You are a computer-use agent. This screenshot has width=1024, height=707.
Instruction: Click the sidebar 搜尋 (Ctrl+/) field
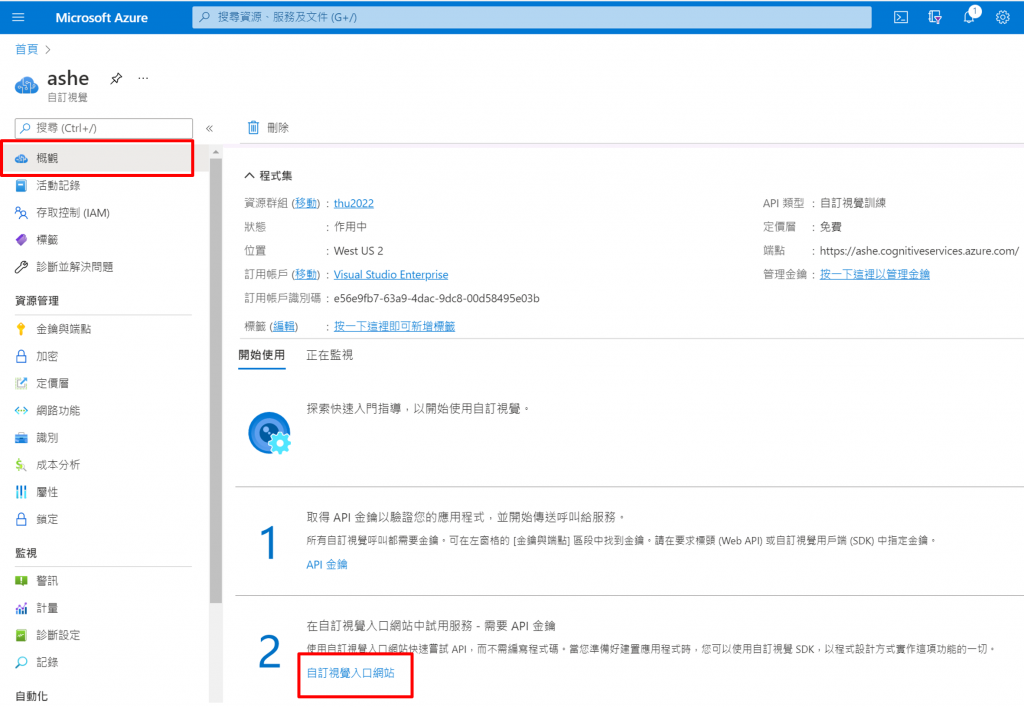(104, 128)
